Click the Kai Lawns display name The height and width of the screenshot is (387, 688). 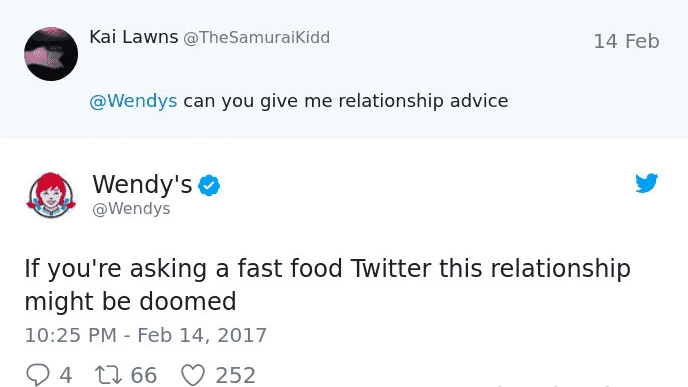[x=134, y=37]
